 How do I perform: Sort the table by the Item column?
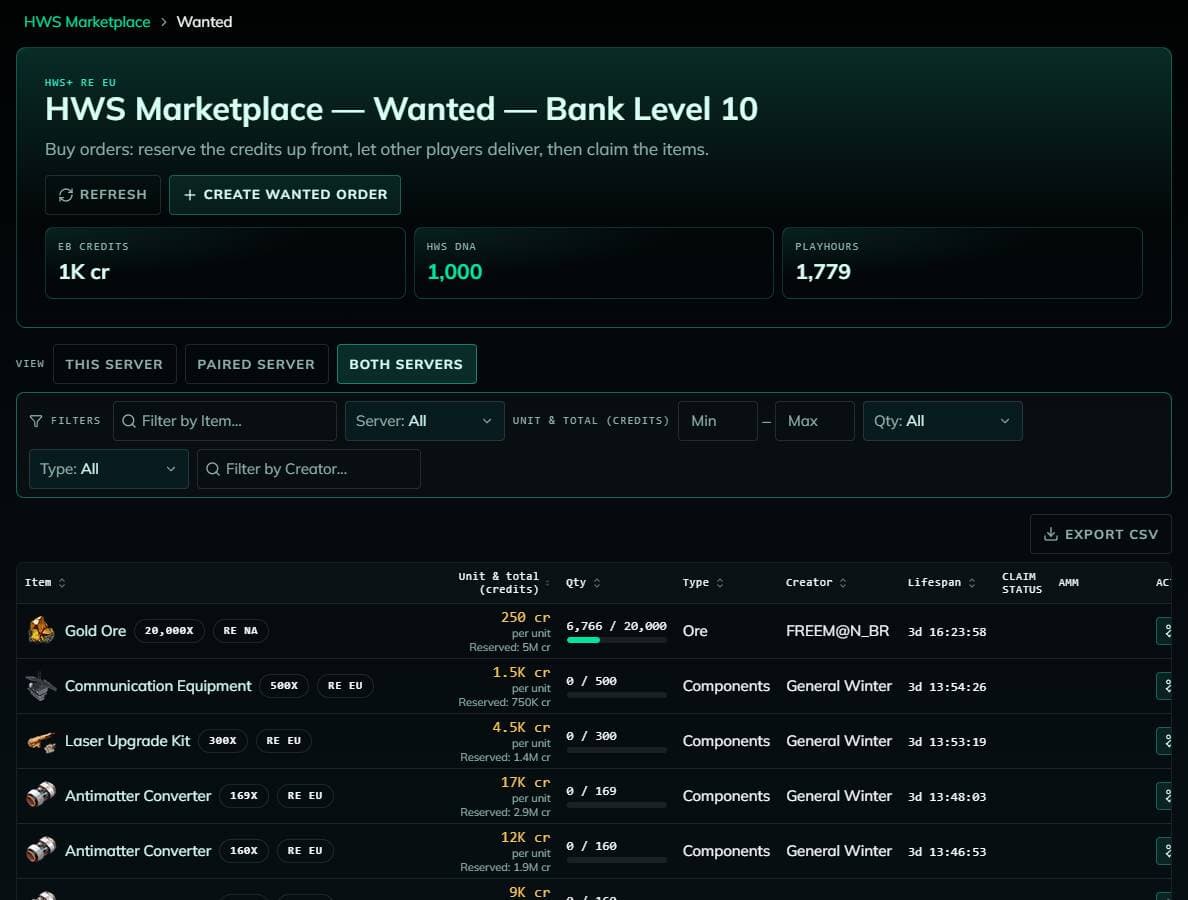[x=45, y=583]
